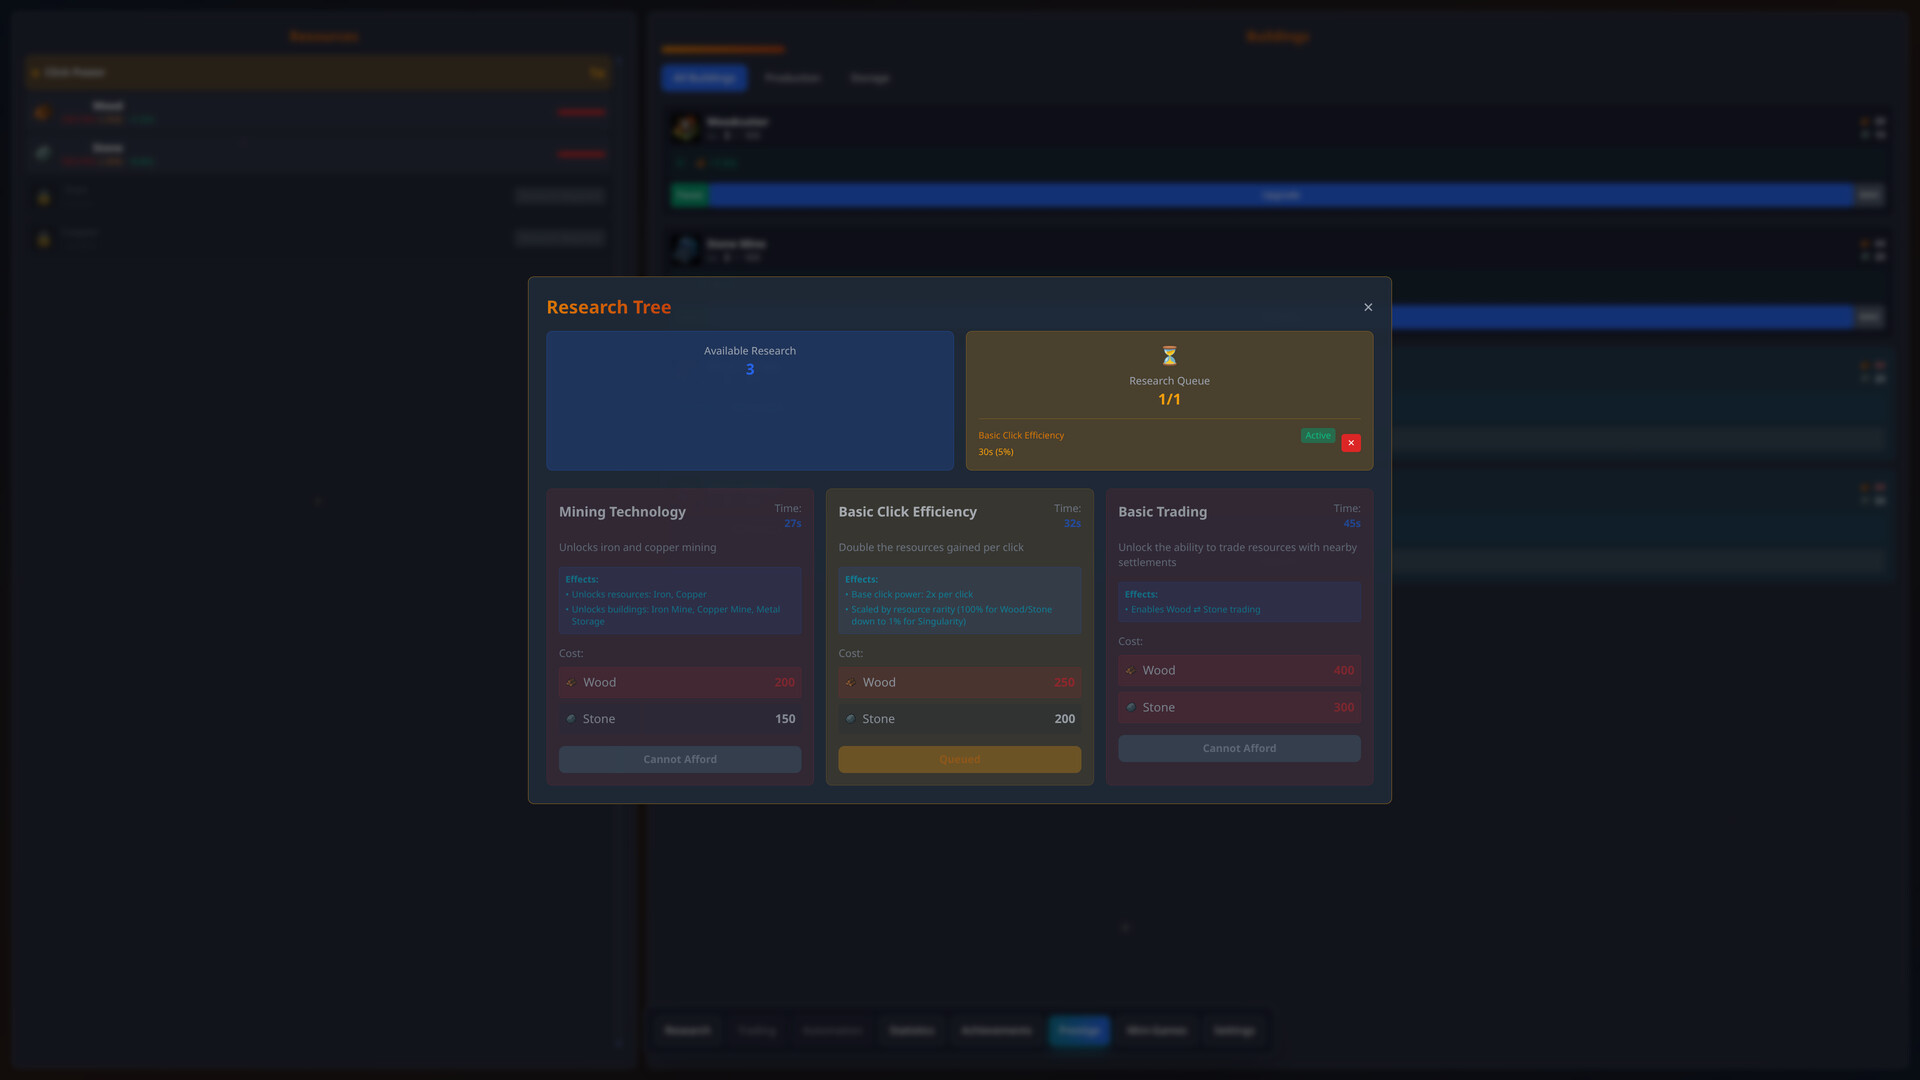Switch to the Production tab
The height and width of the screenshot is (1080, 1920).
(x=792, y=77)
